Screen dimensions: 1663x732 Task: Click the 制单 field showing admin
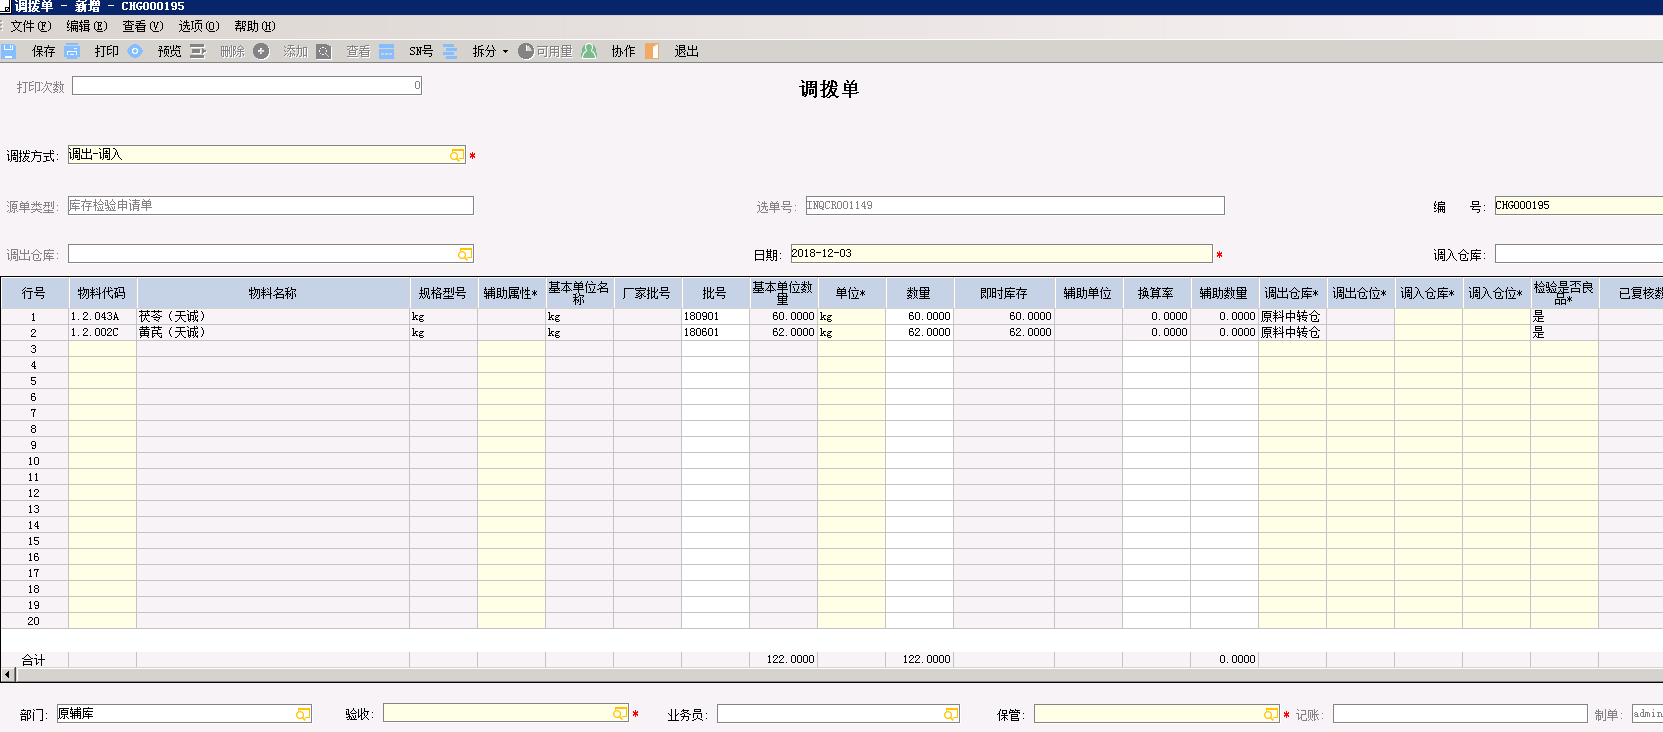1647,714
